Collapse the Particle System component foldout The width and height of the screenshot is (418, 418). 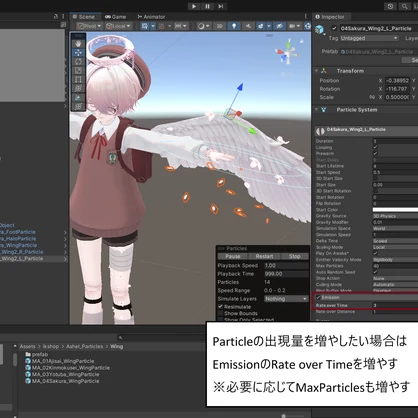(316, 110)
